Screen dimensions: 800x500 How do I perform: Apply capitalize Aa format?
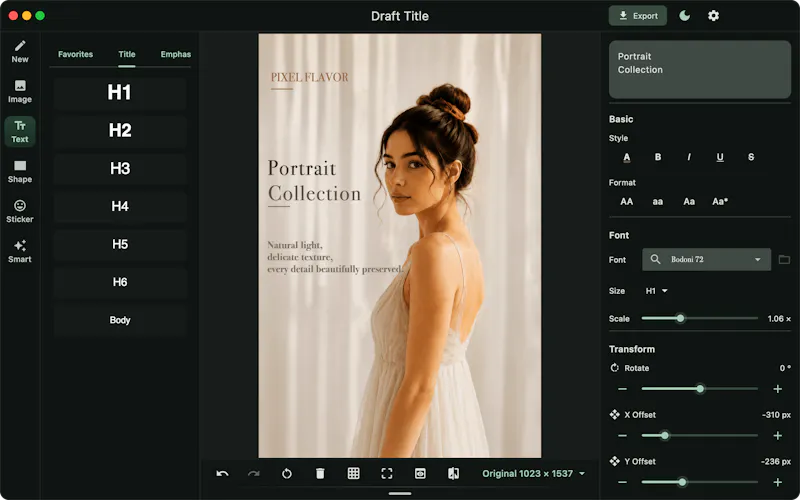click(689, 202)
